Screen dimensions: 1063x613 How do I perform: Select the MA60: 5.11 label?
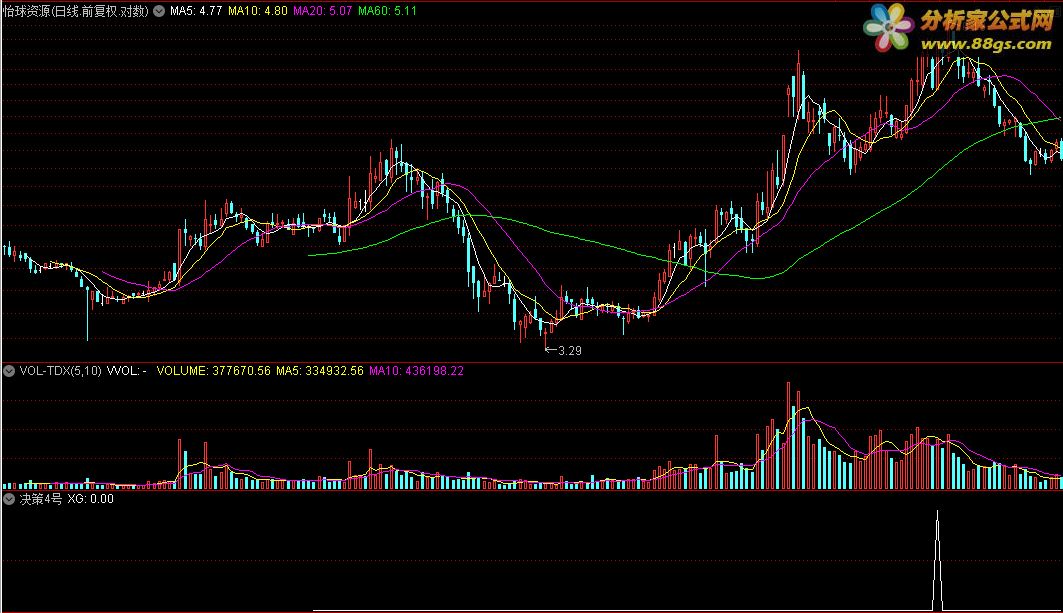point(387,11)
